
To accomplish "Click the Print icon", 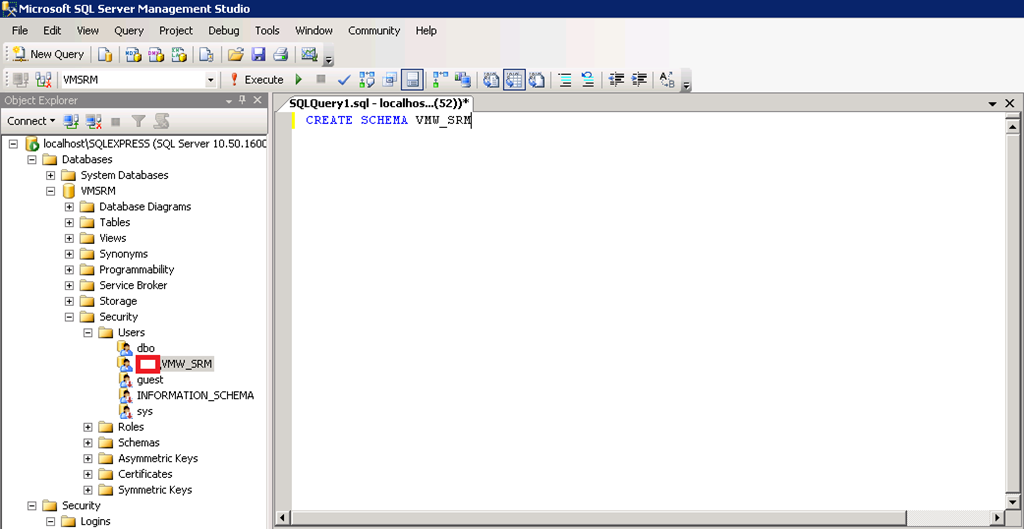I will pyautogui.click(x=280, y=54).
